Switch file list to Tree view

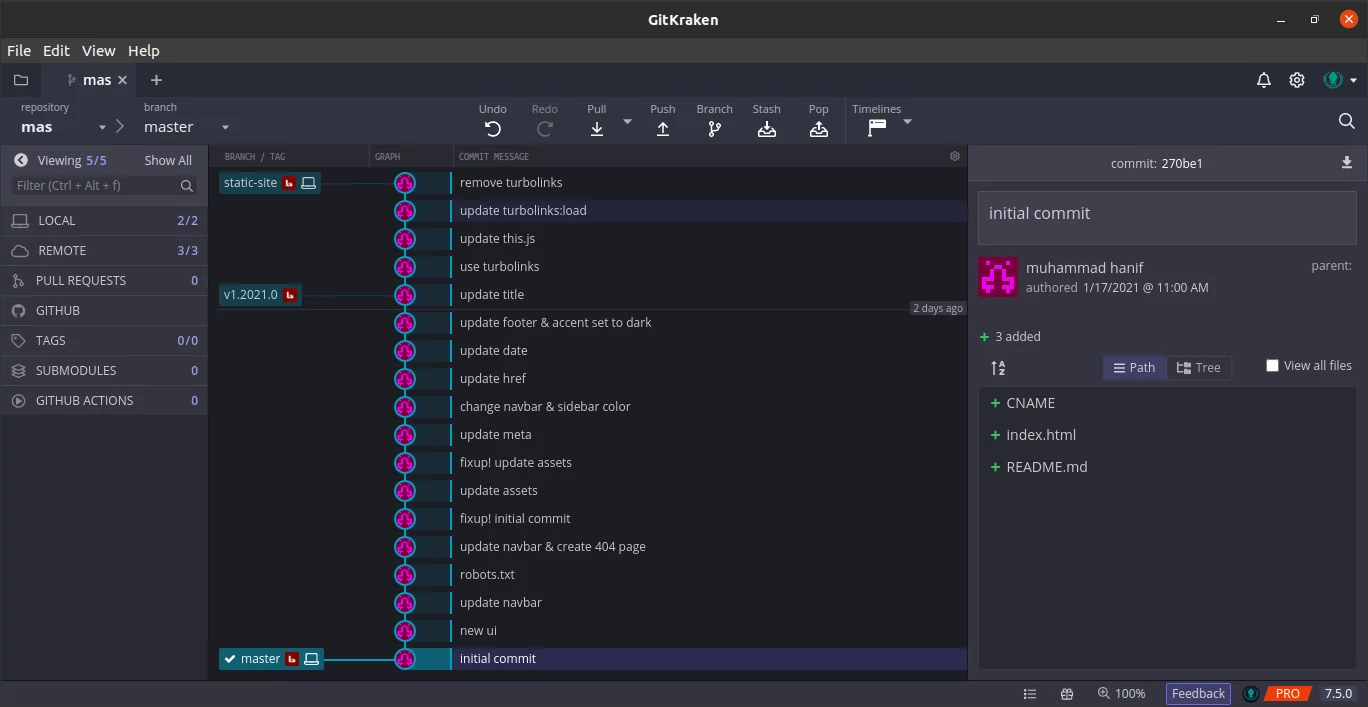(x=1198, y=368)
